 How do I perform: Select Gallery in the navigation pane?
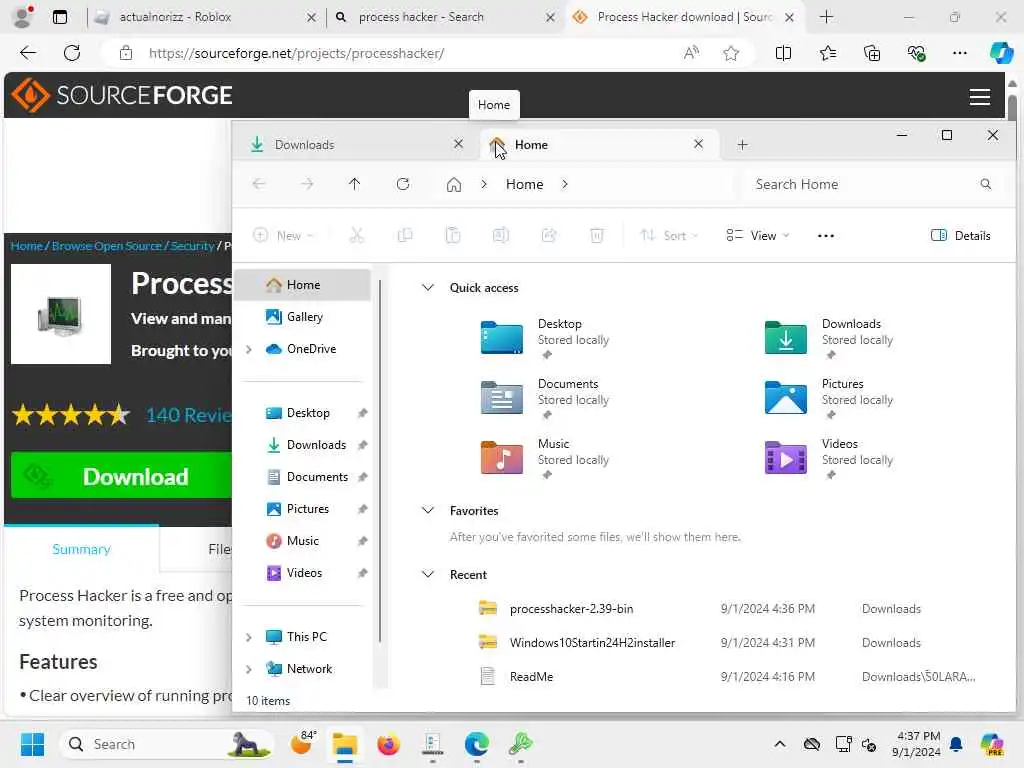tap(304, 317)
